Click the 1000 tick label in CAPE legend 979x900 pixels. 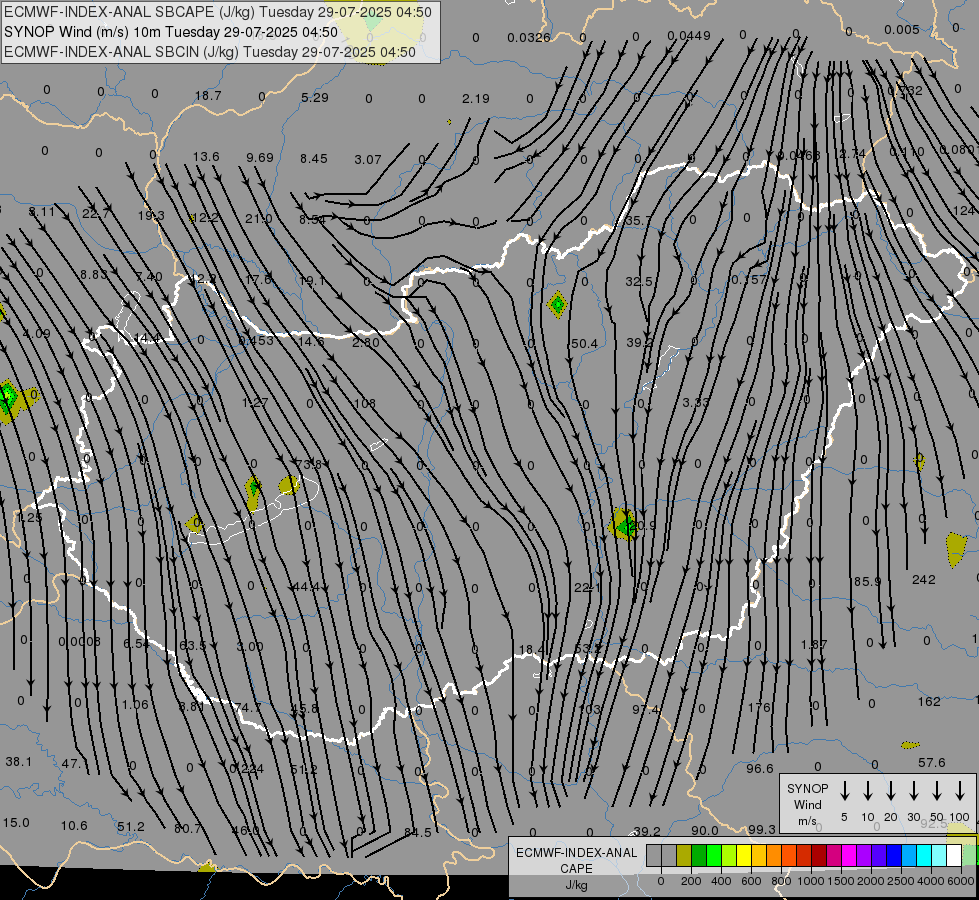(x=810, y=881)
